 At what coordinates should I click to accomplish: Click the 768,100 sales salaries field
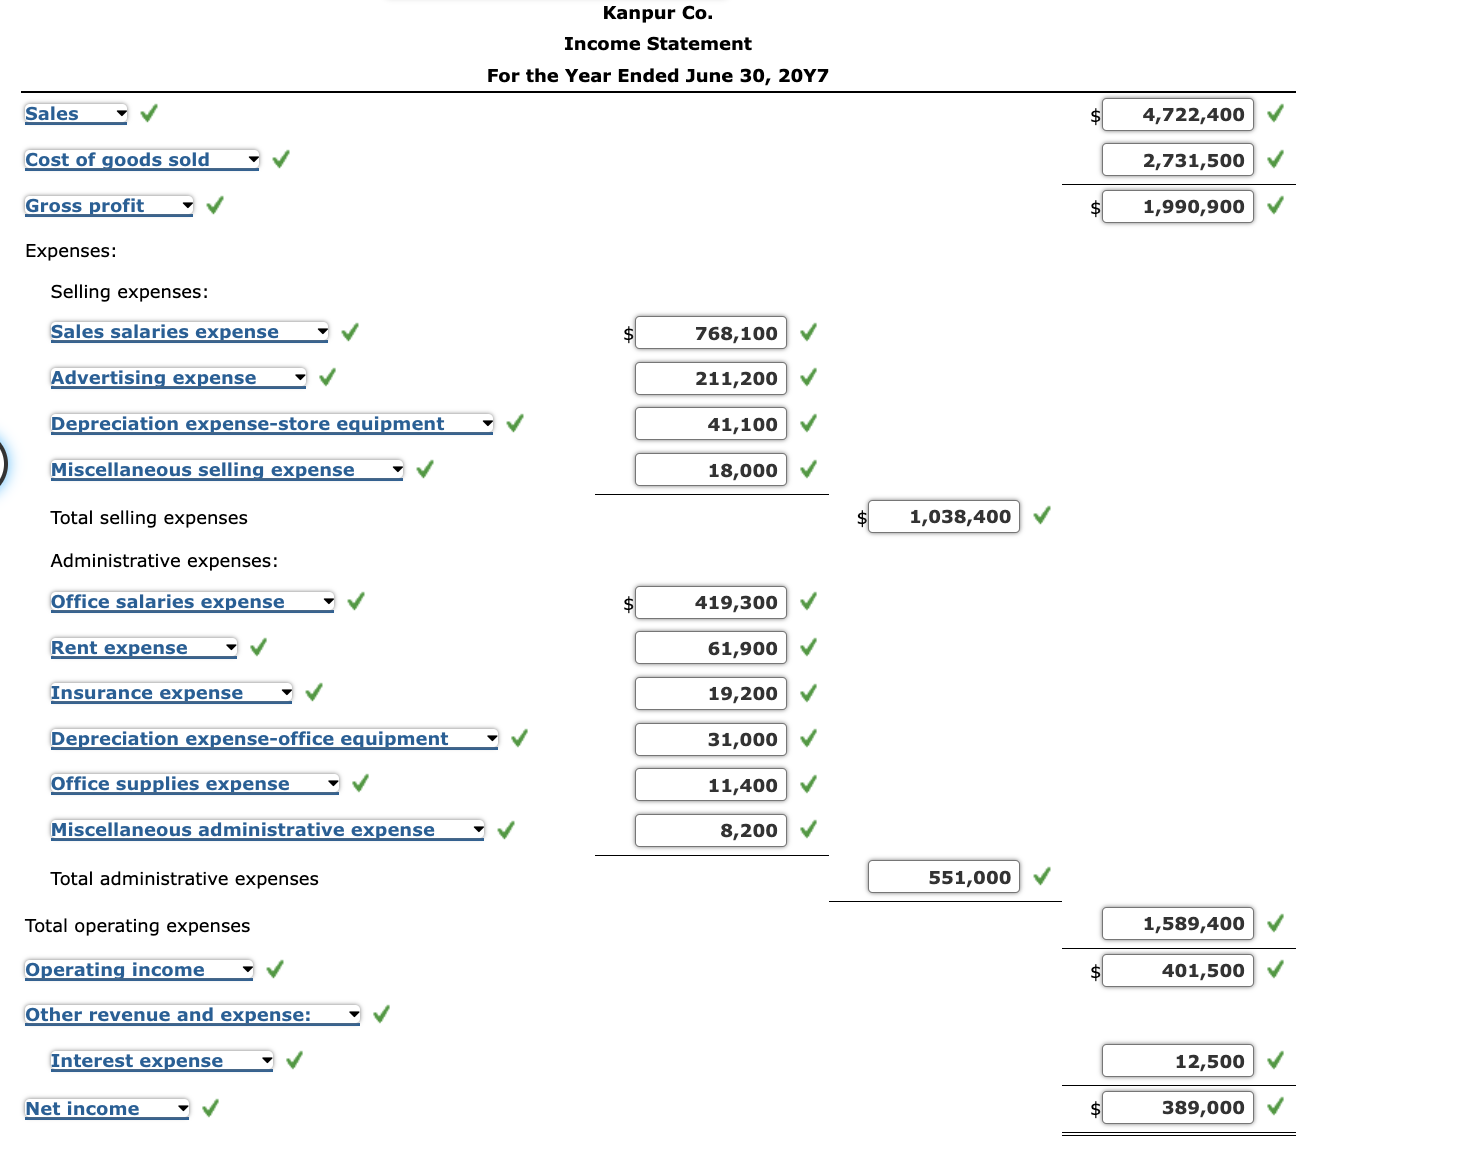[710, 333]
